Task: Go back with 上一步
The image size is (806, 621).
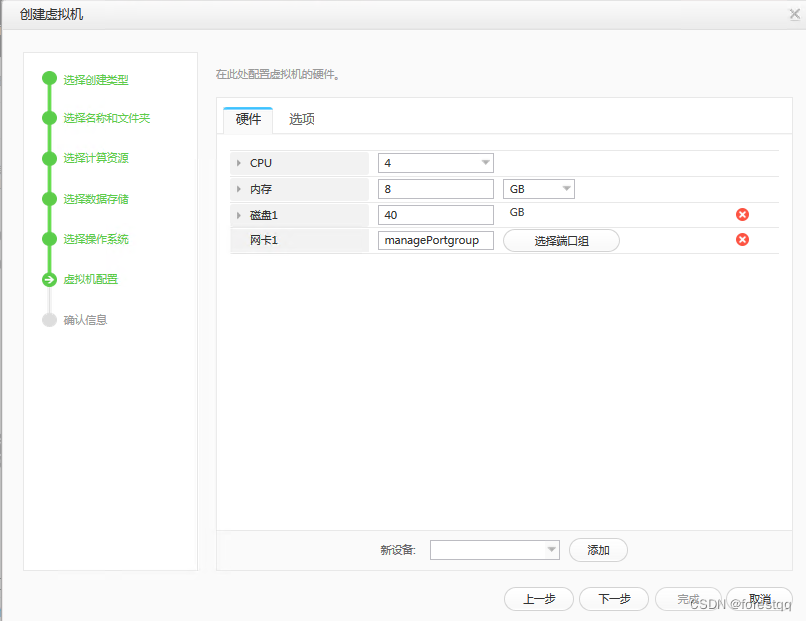Action: coord(539,599)
